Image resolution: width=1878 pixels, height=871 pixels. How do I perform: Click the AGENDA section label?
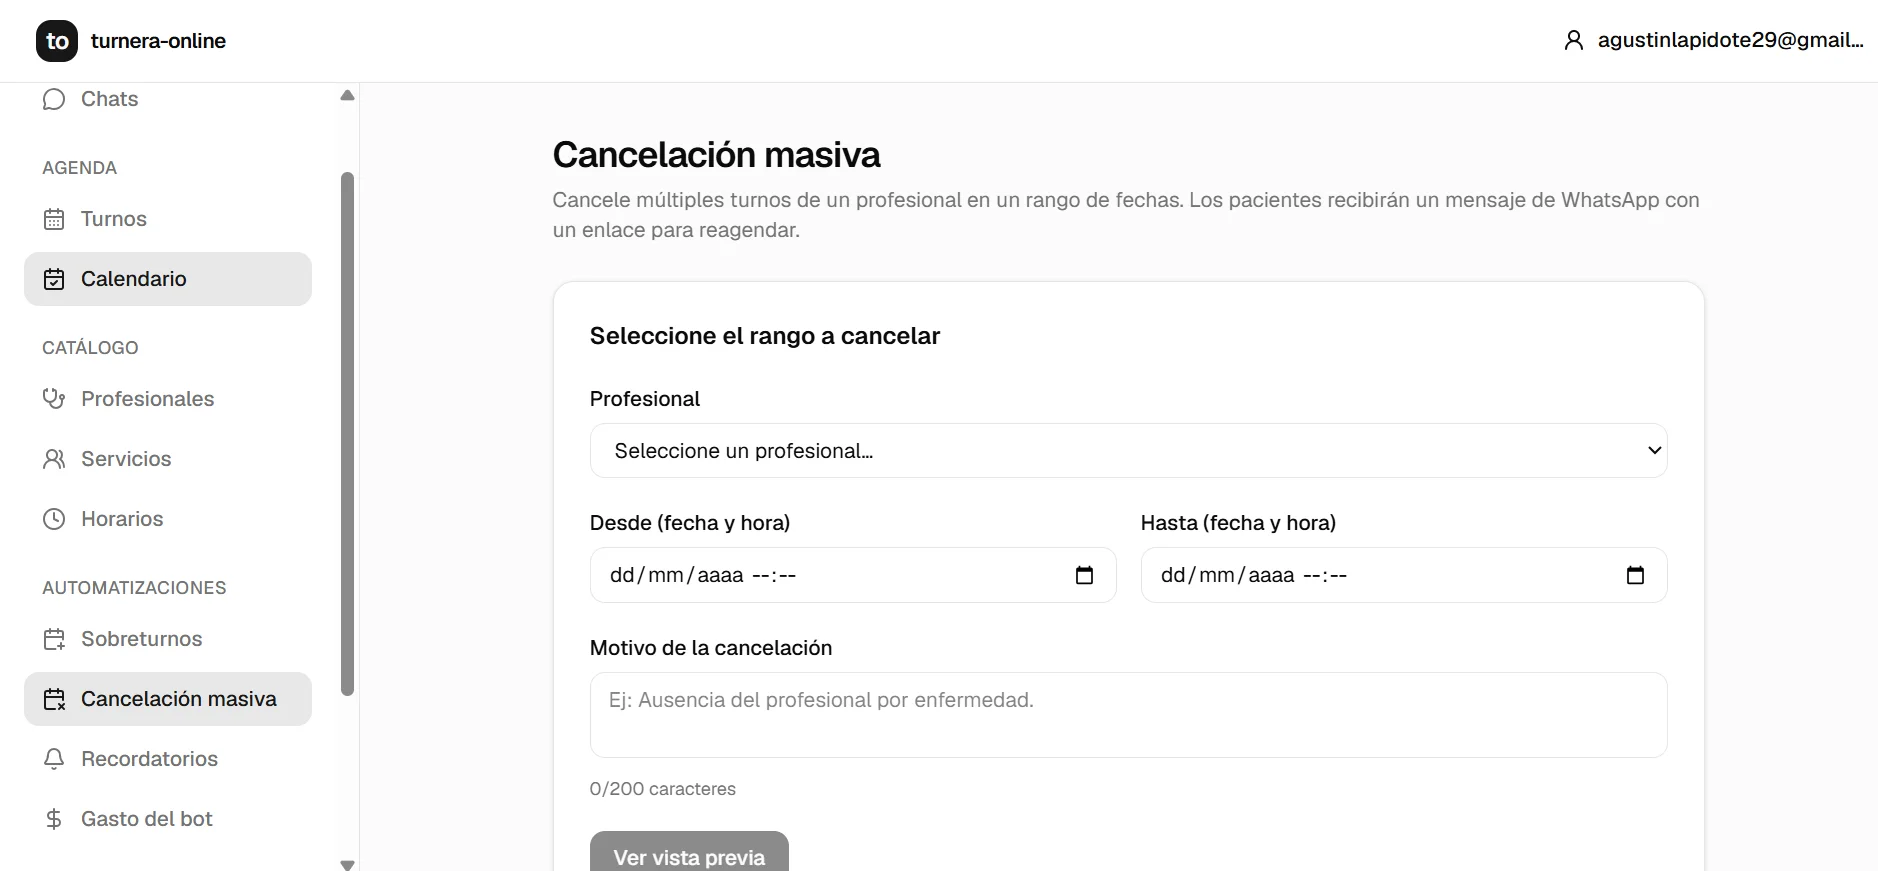(79, 168)
